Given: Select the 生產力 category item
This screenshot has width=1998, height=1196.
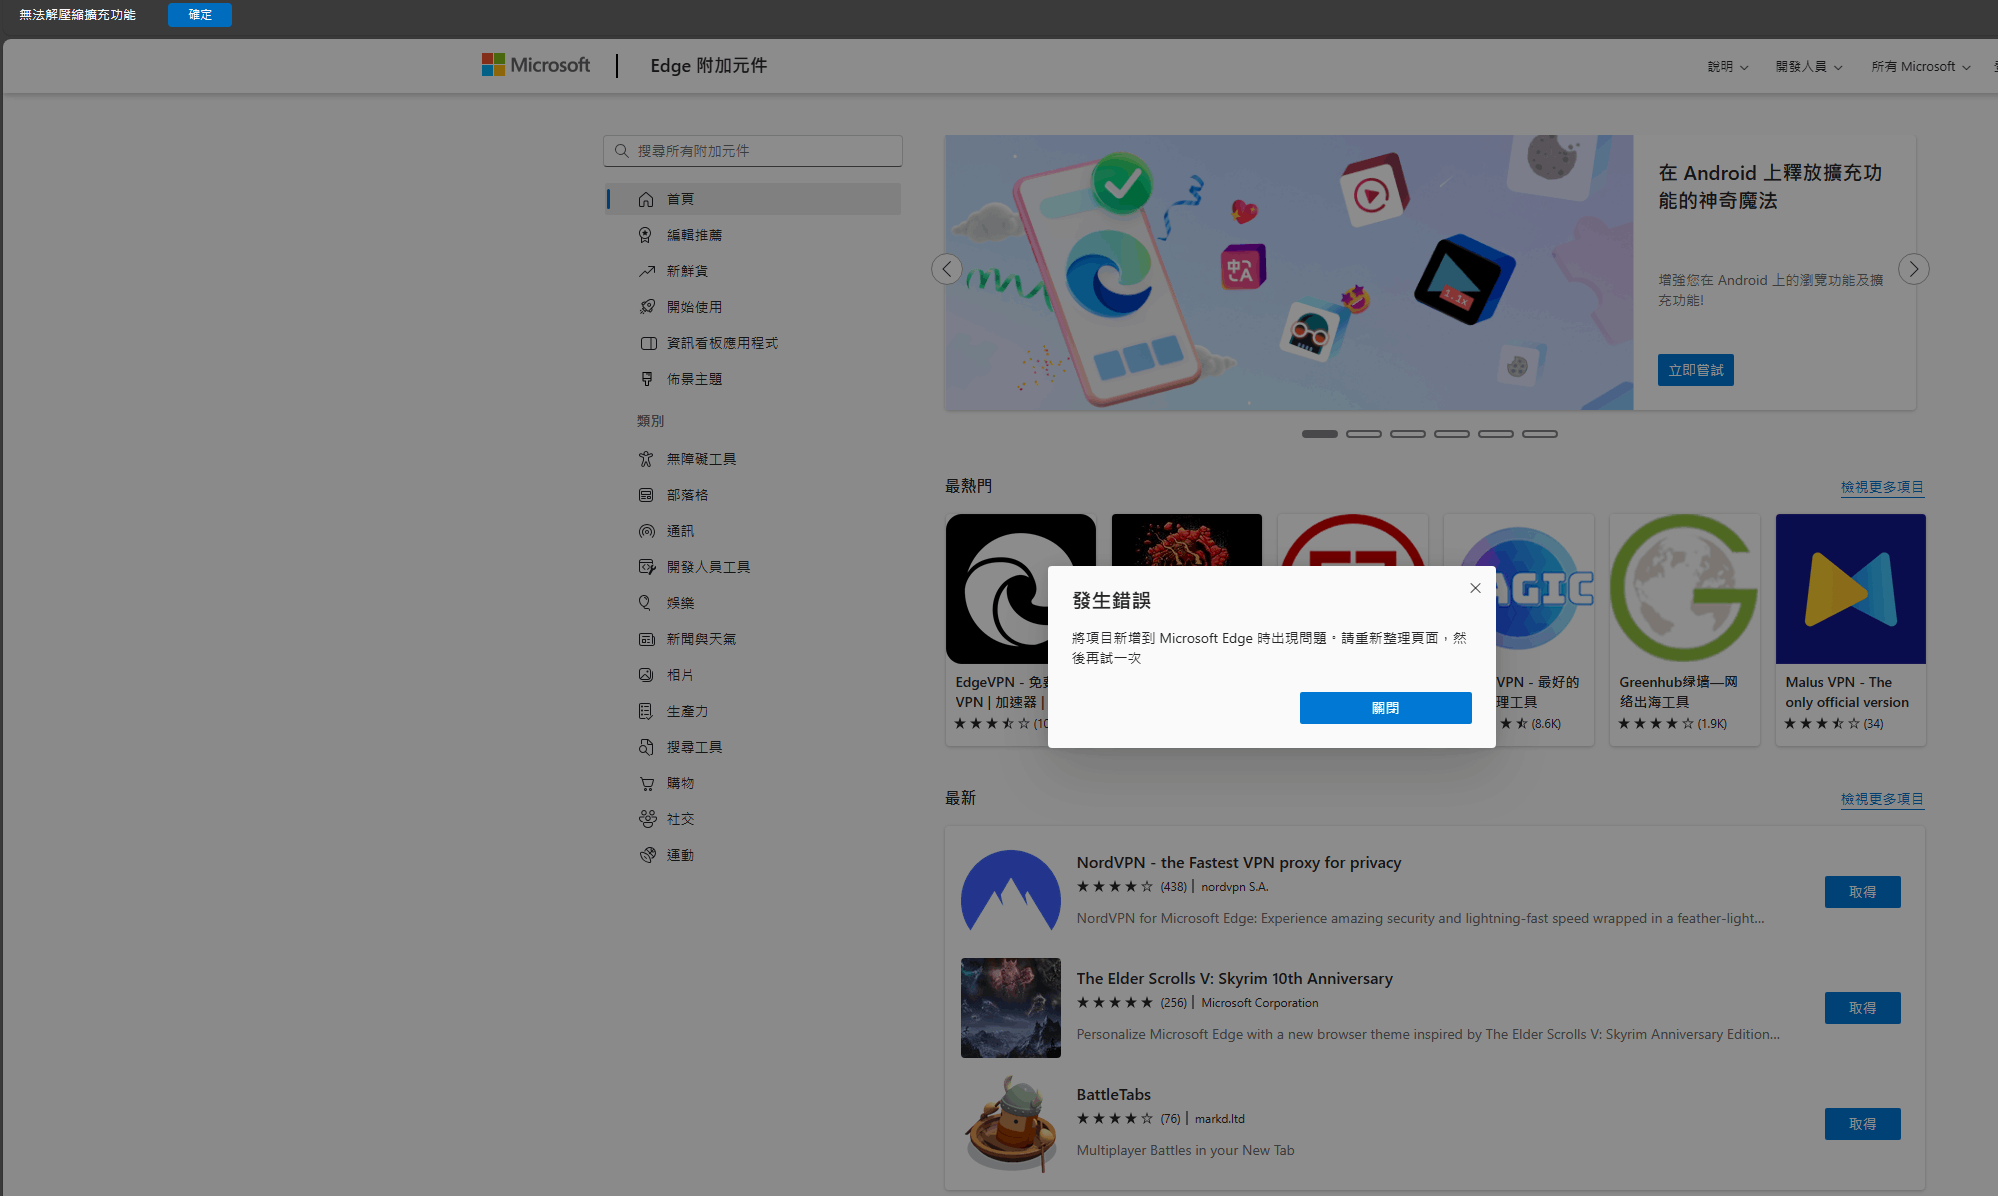Looking at the screenshot, I should pos(687,711).
